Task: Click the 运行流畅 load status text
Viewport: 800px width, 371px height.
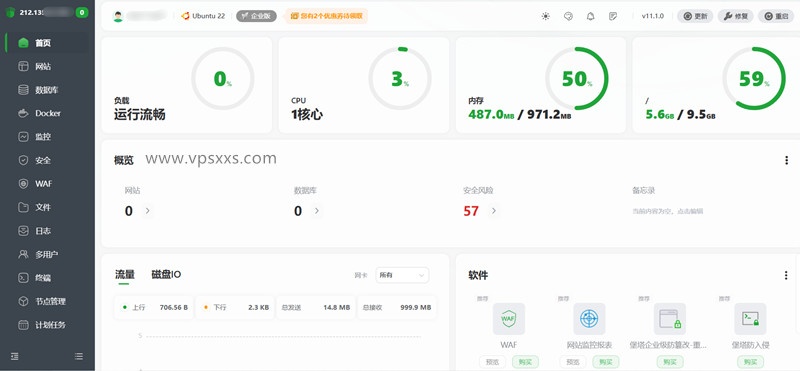Action: pos(139,114)
